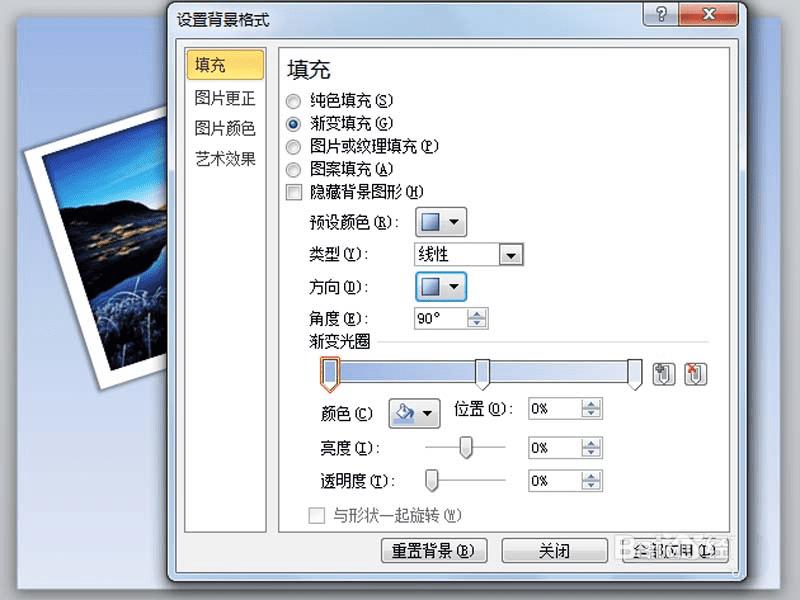Toggle 与形状一起旋转 checkbox
Viewport: 800px width, 600px height.
[x=317, y=515]
